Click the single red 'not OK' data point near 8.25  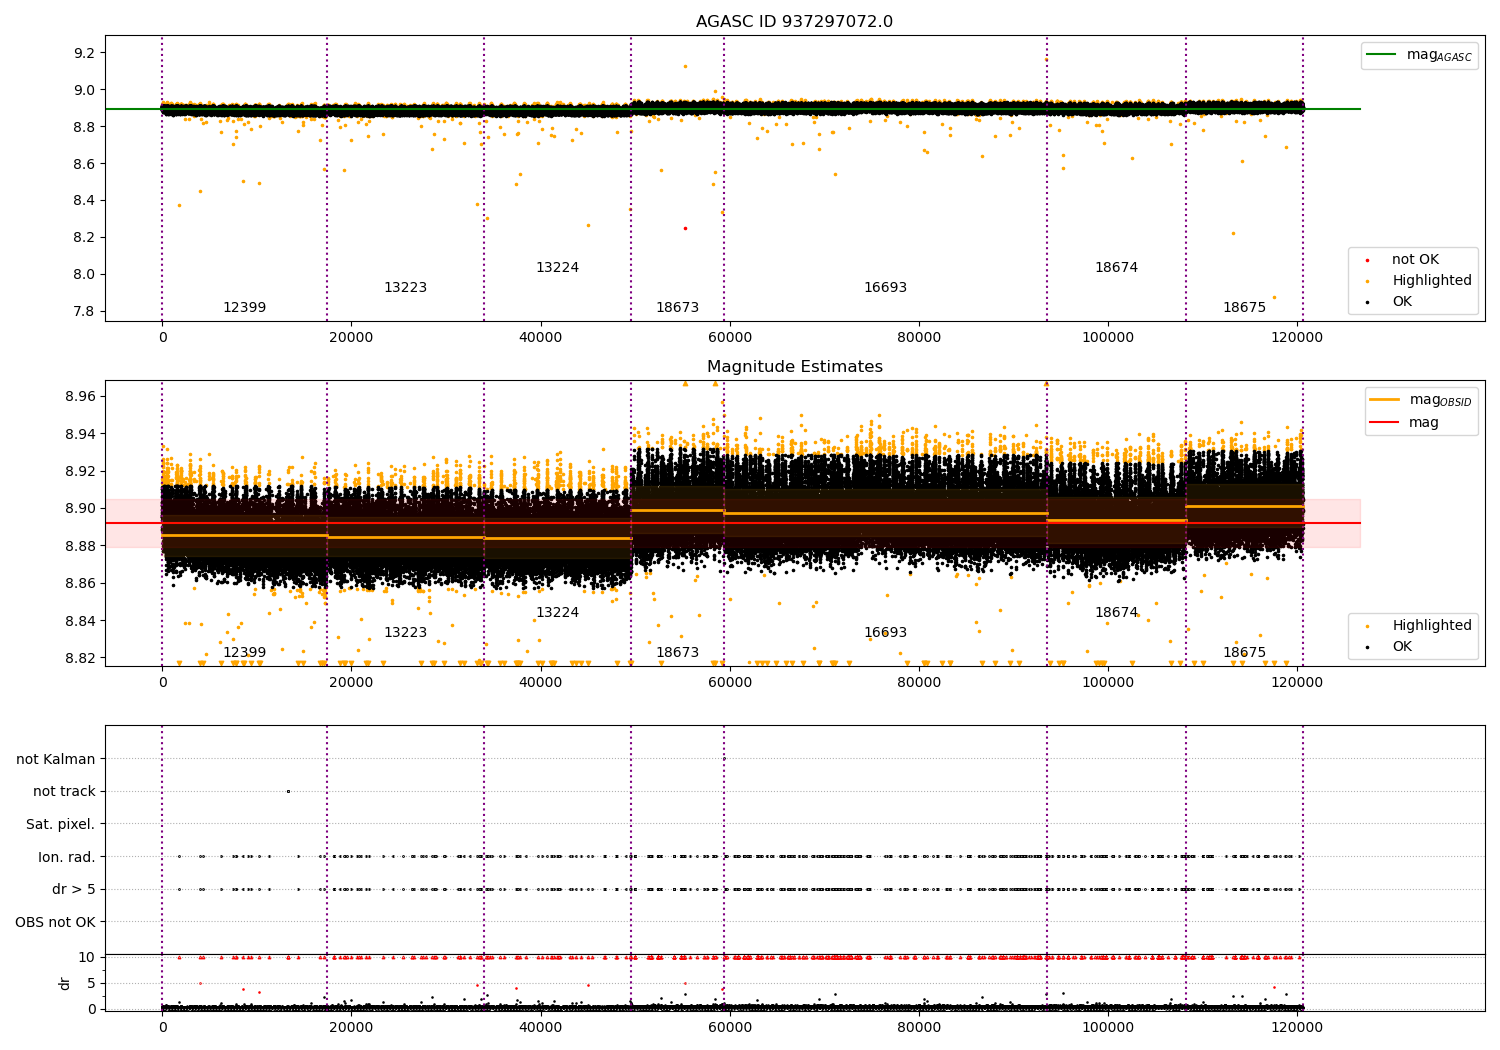pyautogui.click(x=685, y=228)
